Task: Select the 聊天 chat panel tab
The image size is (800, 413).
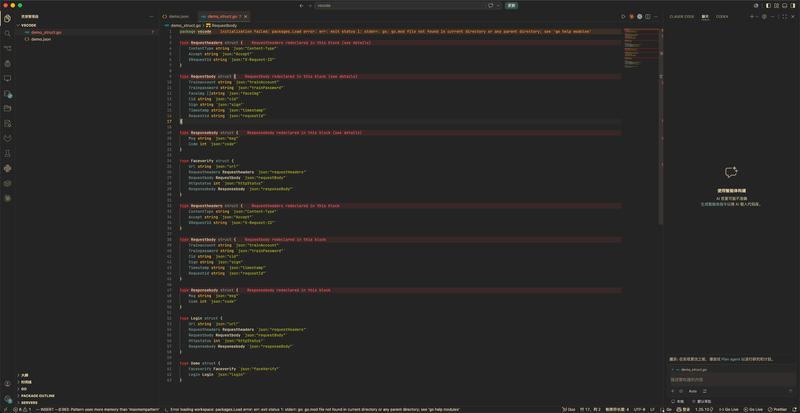Action: (x=705, y=16)
